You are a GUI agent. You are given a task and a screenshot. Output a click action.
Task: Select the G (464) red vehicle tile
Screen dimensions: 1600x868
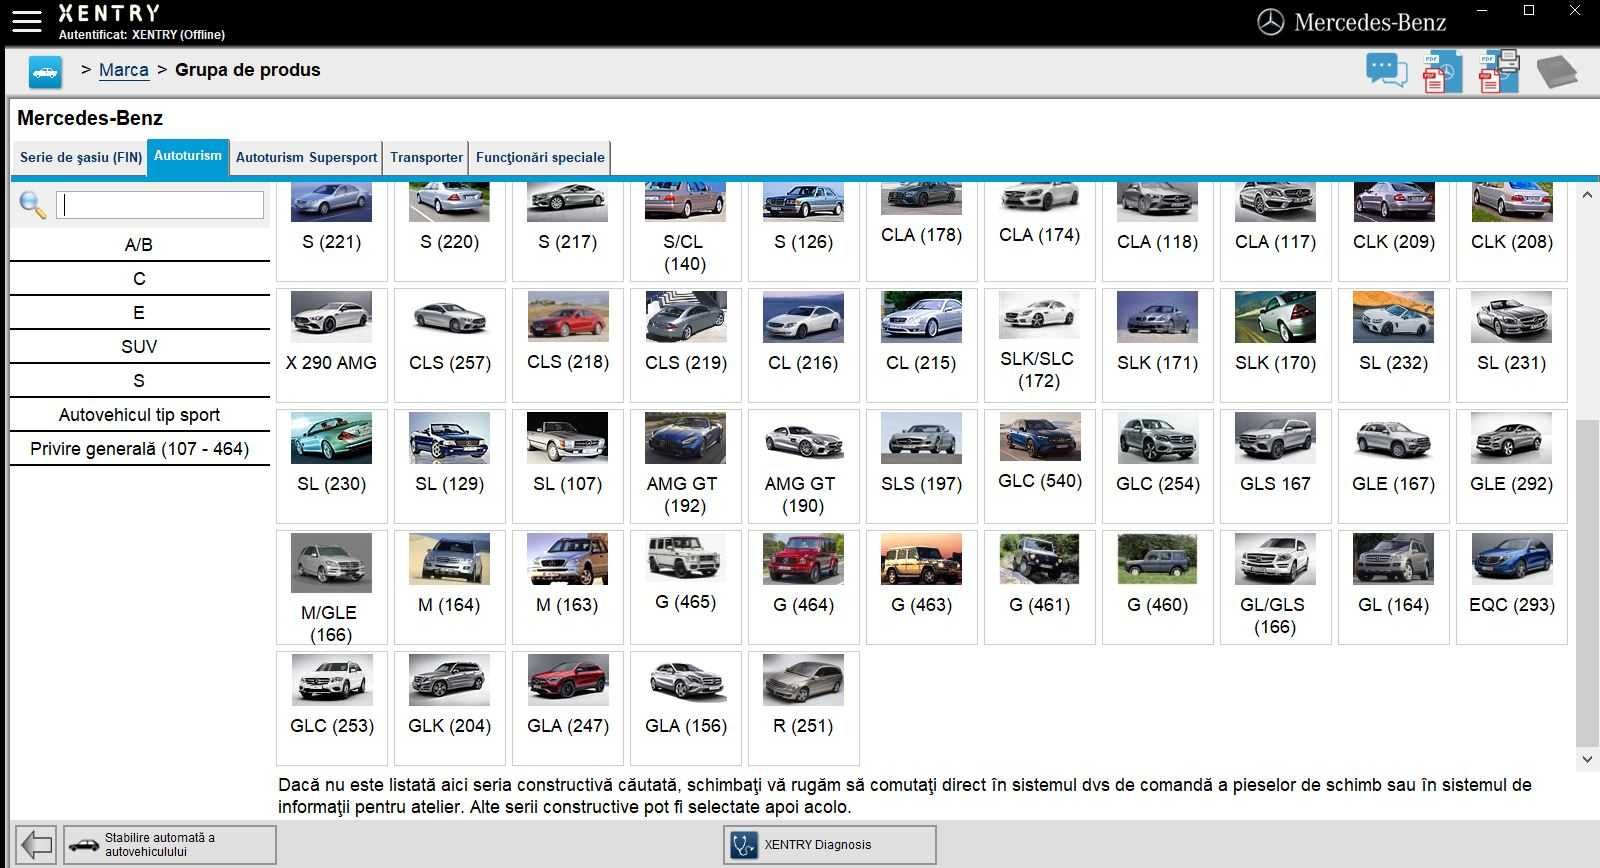803,587
